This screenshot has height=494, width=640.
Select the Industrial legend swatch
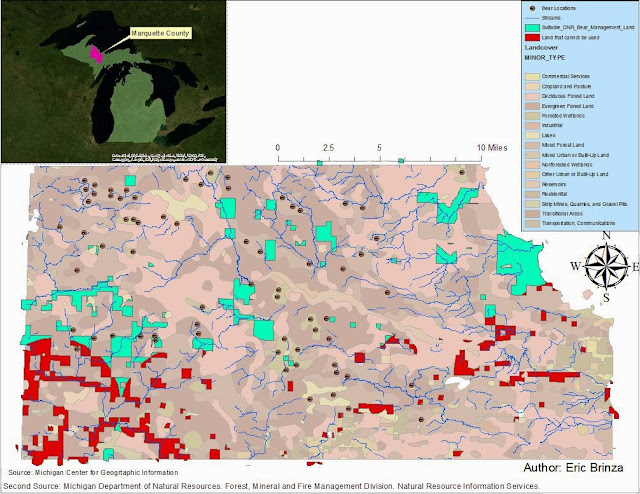click(x=532, y=125)
